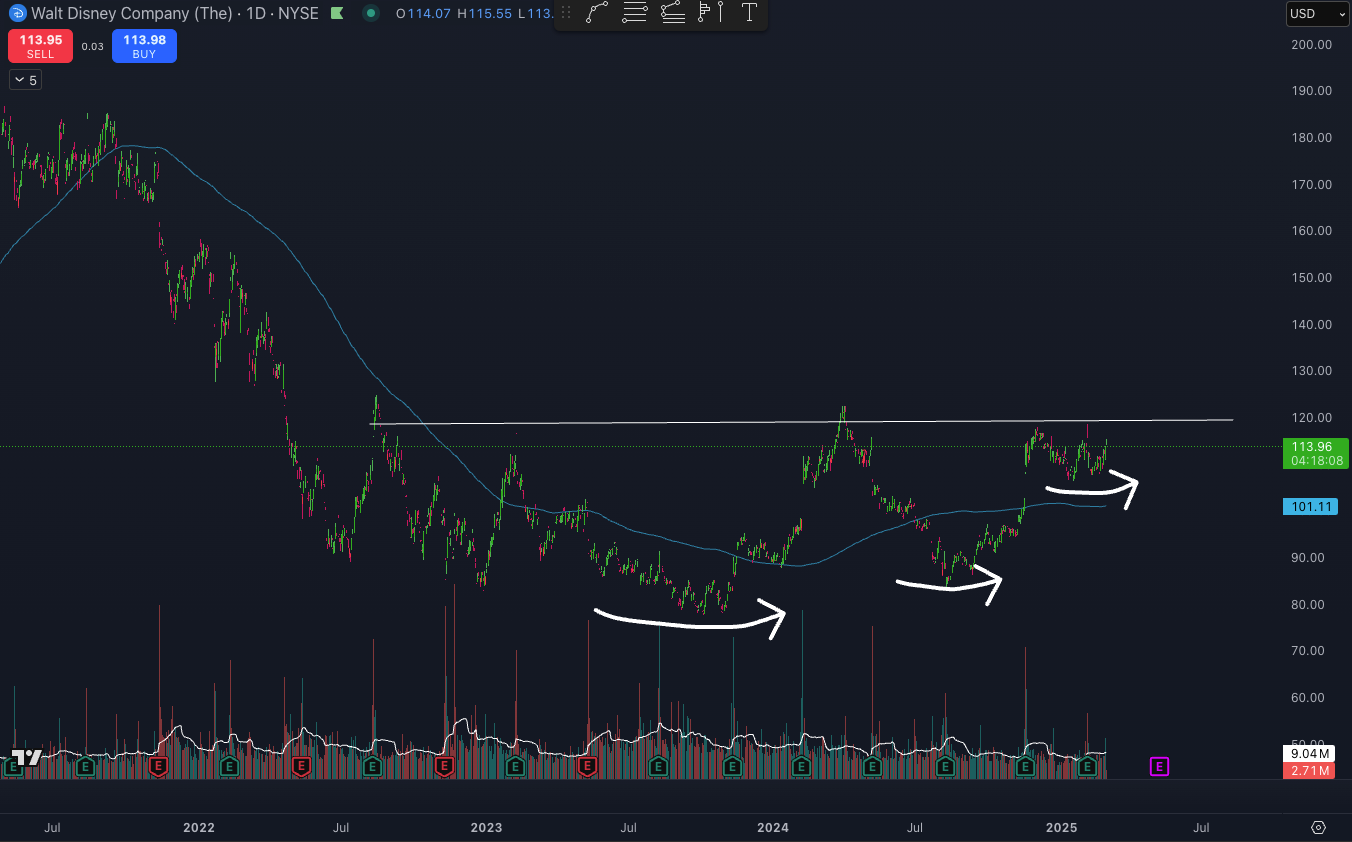Toggle the purple E earnings marker
This screenshot has height=842, width=1352.
coord(1158,766)
